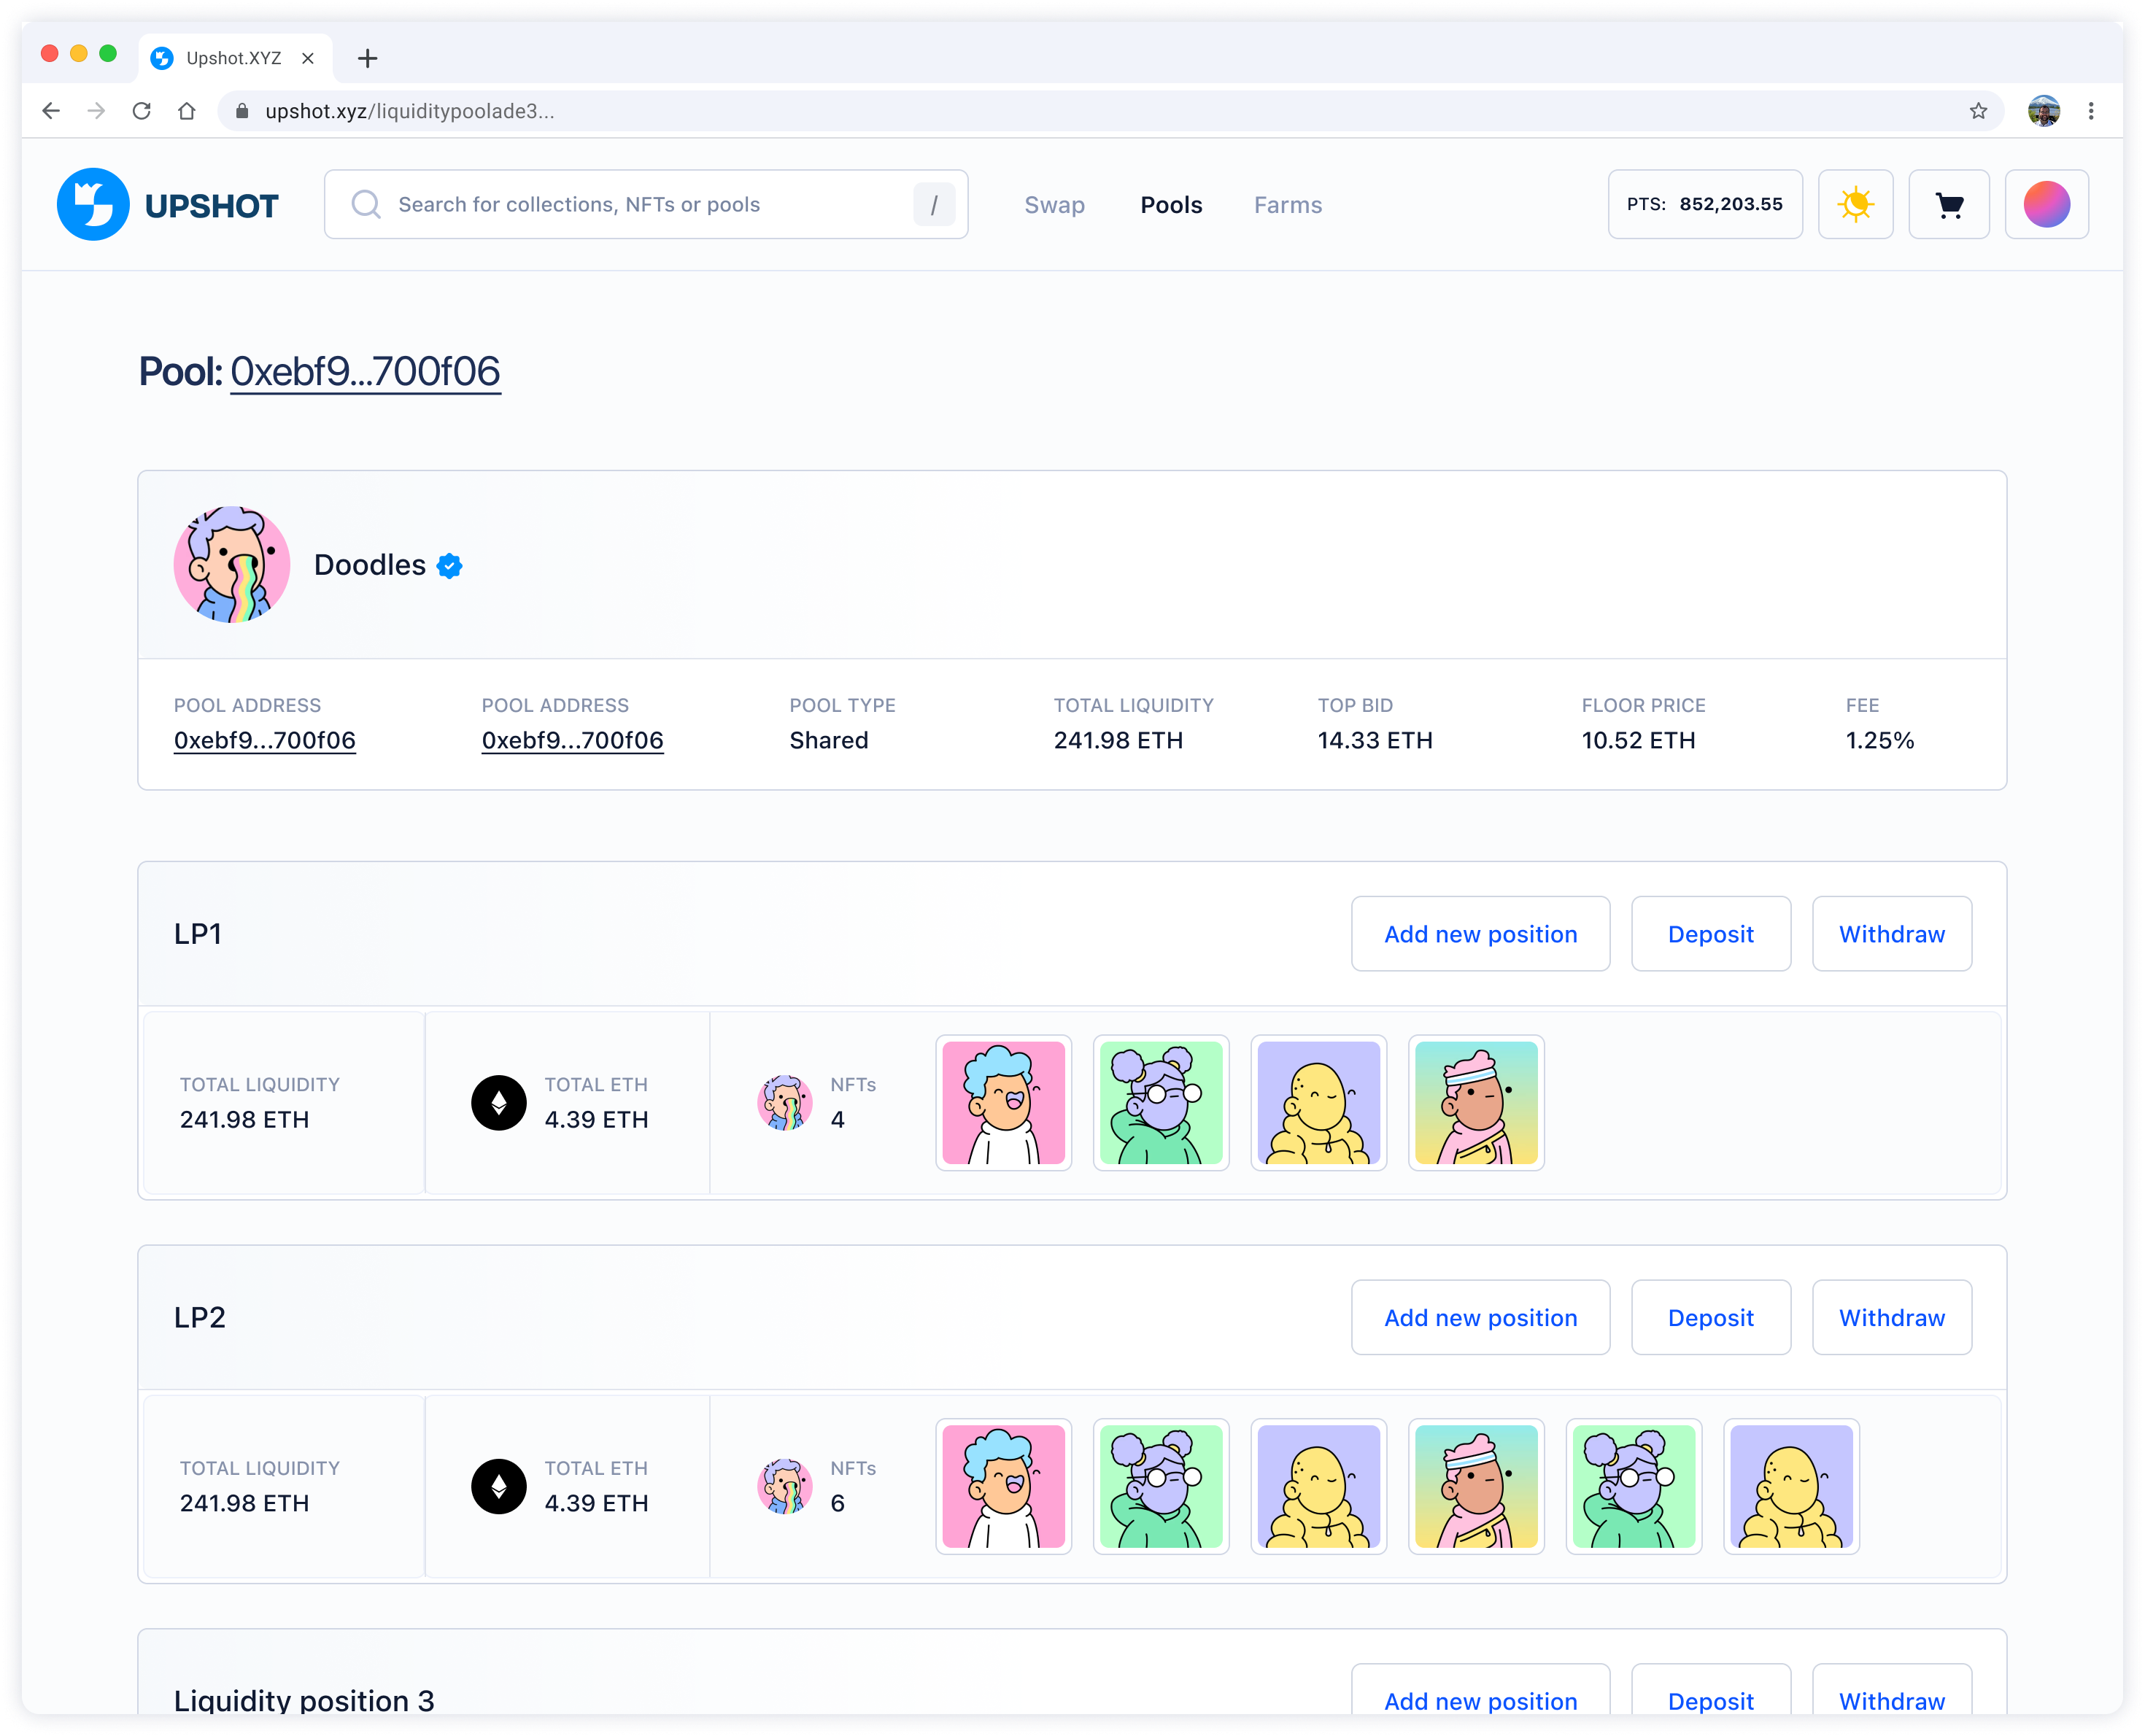2145x1736 pixels.
Task: Select last purple Doodle thumbnail in LP2
Action: [x=1791, y=1487]
